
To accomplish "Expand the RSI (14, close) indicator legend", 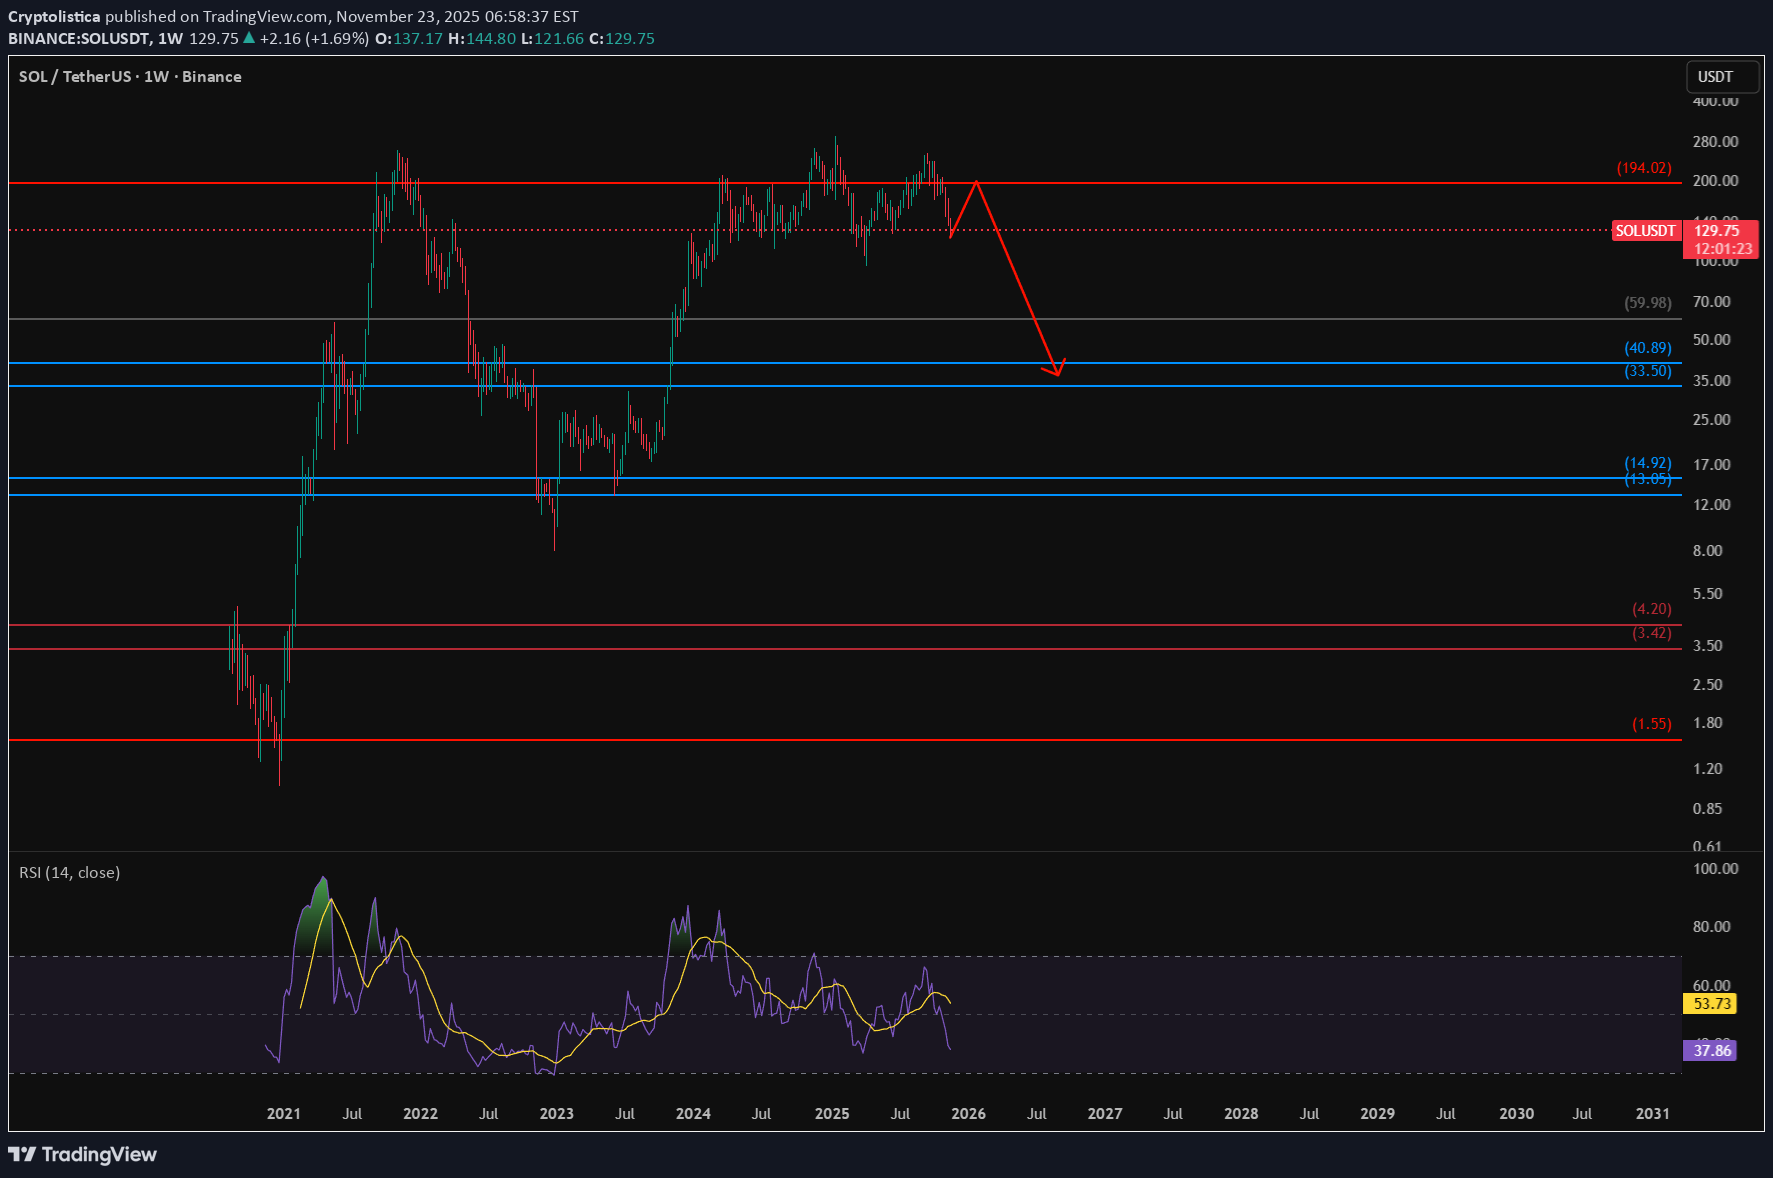I will [x=70, y=873].
